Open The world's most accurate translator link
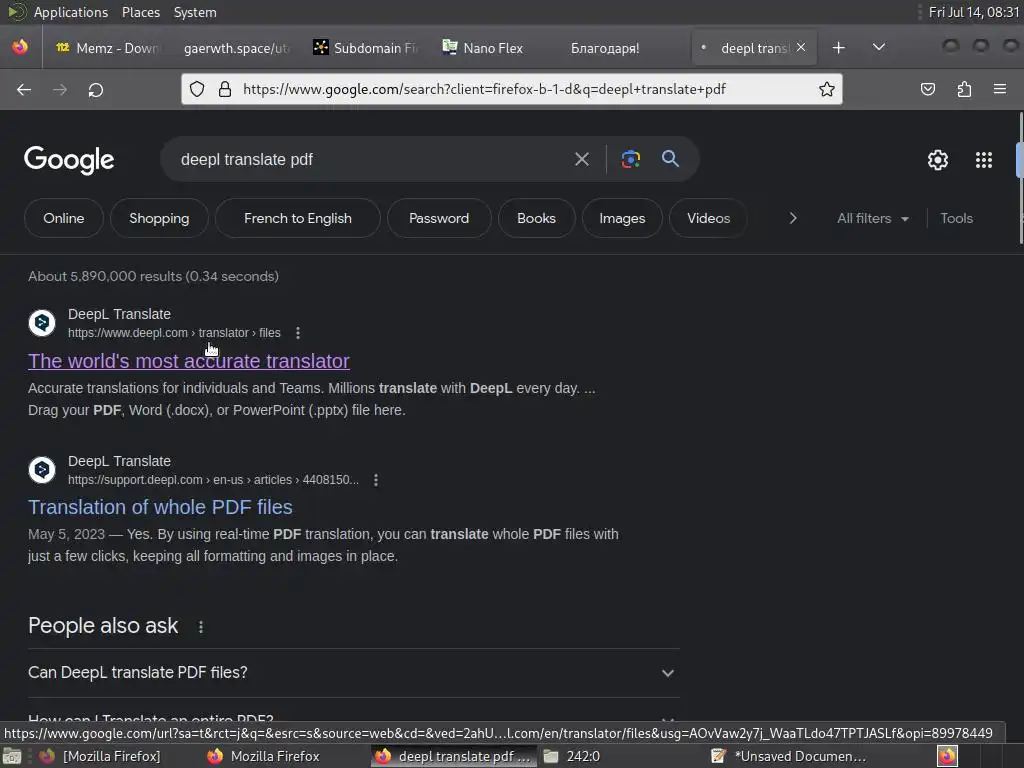This screenshot has height=768, width=1024. (189, 361)
